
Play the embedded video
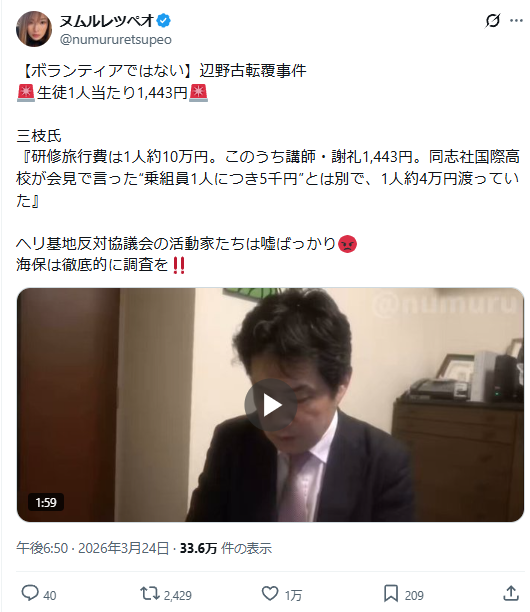pos(270,405)
